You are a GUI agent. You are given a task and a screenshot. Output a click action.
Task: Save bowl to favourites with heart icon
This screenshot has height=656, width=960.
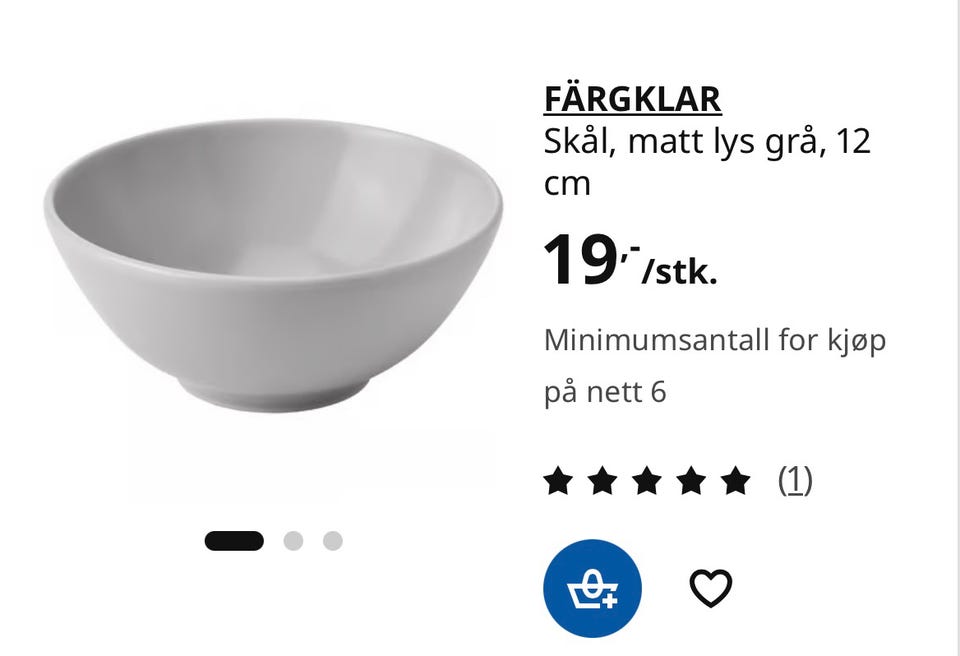pos(711,588)
